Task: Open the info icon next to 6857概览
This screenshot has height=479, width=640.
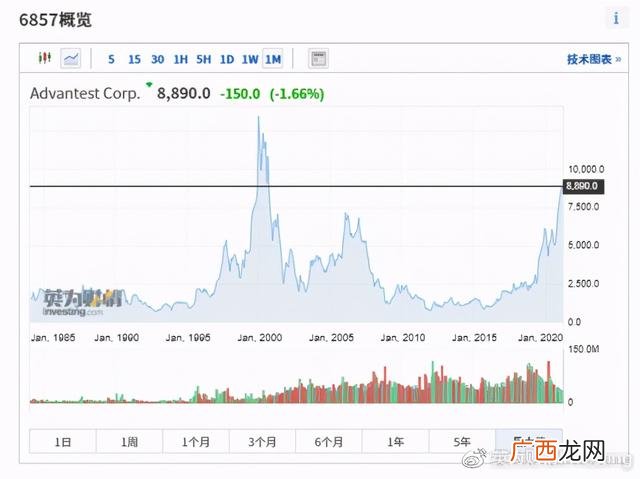Action: (x=616, y=18)
